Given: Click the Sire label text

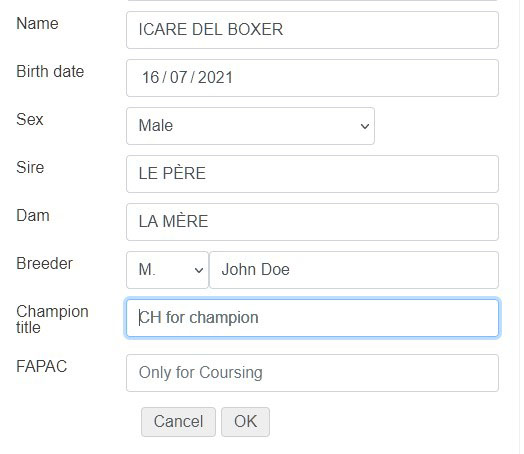Looking at the screenshot, I should tap(30, 167).
